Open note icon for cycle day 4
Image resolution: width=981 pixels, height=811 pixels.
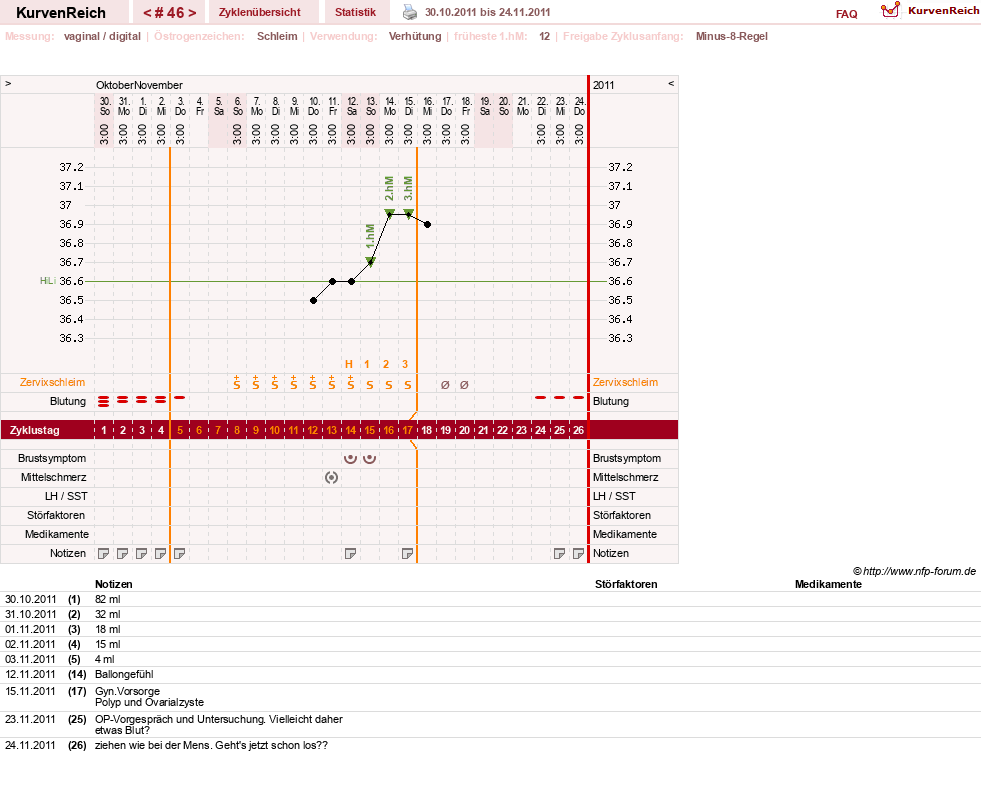pyautogui.click(x=160, y=554)
